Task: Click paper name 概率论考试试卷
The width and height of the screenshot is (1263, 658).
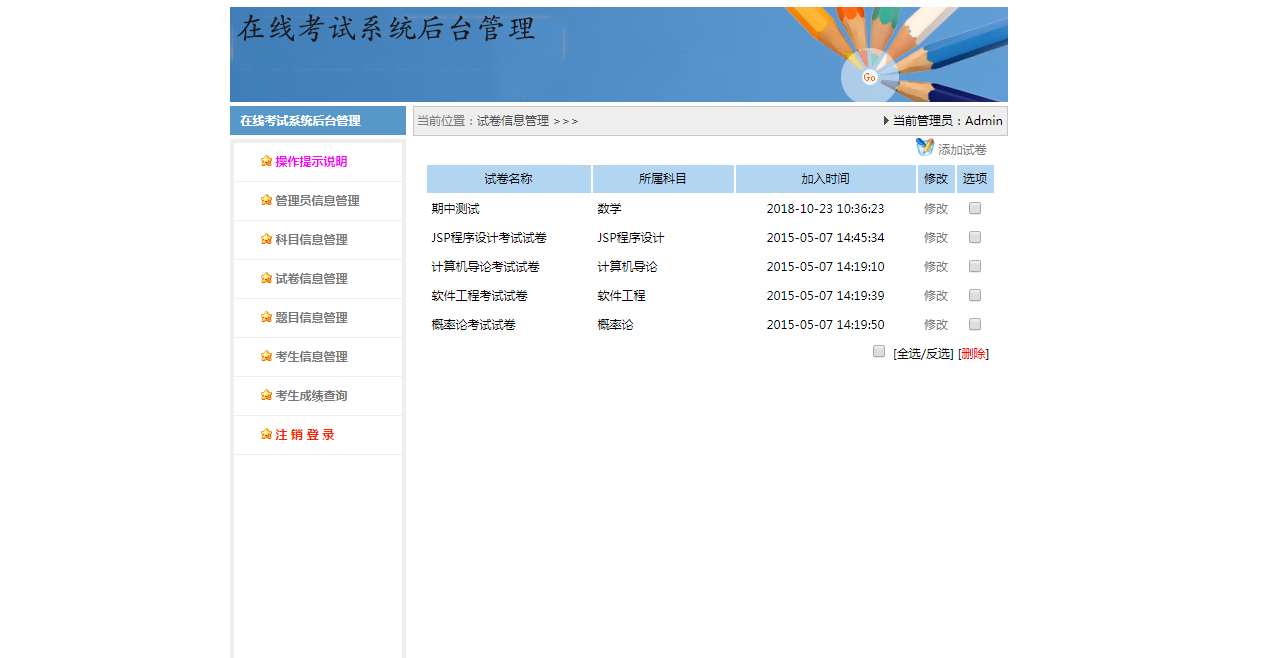Action: [x=473, y=325]
